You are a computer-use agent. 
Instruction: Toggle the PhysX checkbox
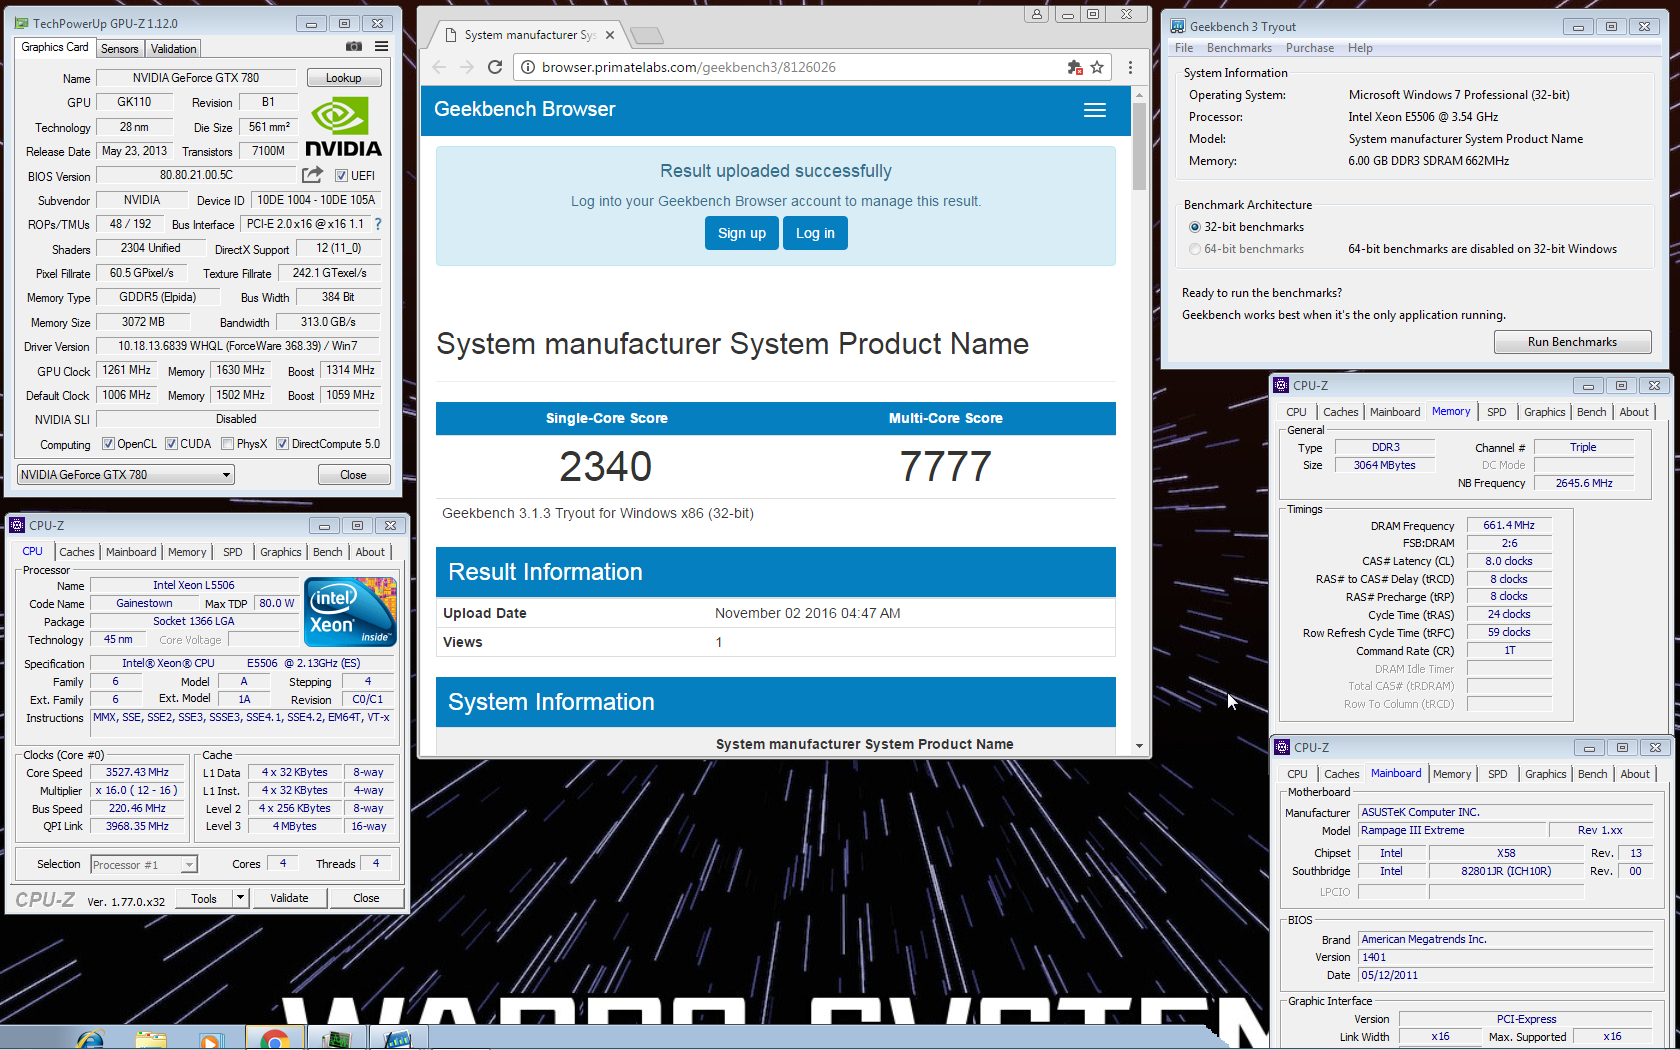point(228,444)
